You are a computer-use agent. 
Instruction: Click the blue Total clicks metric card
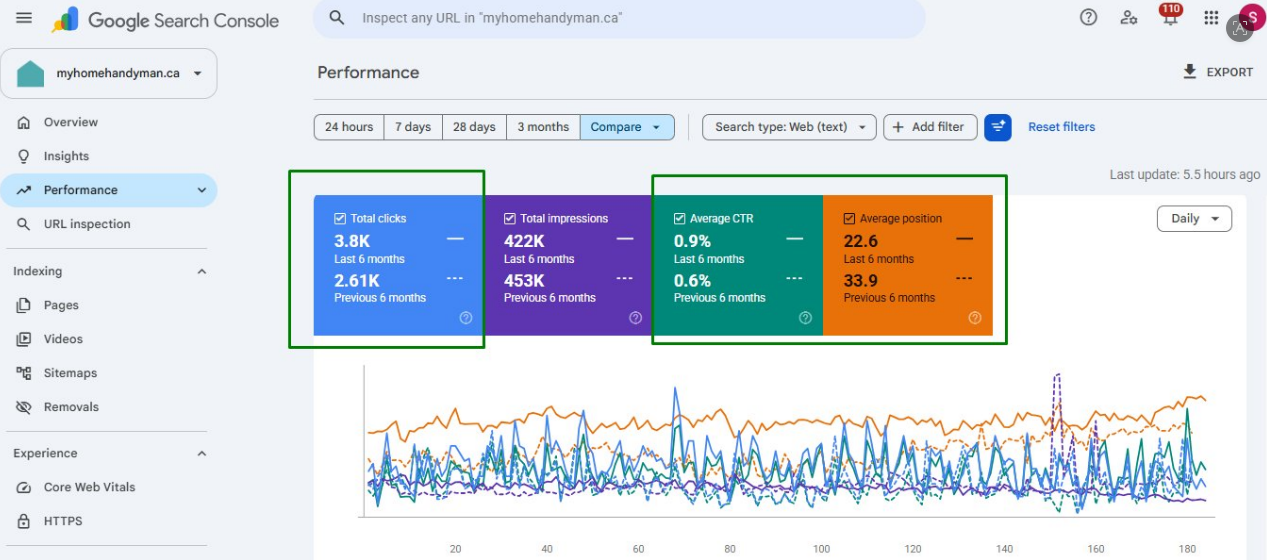pos(398,265)
